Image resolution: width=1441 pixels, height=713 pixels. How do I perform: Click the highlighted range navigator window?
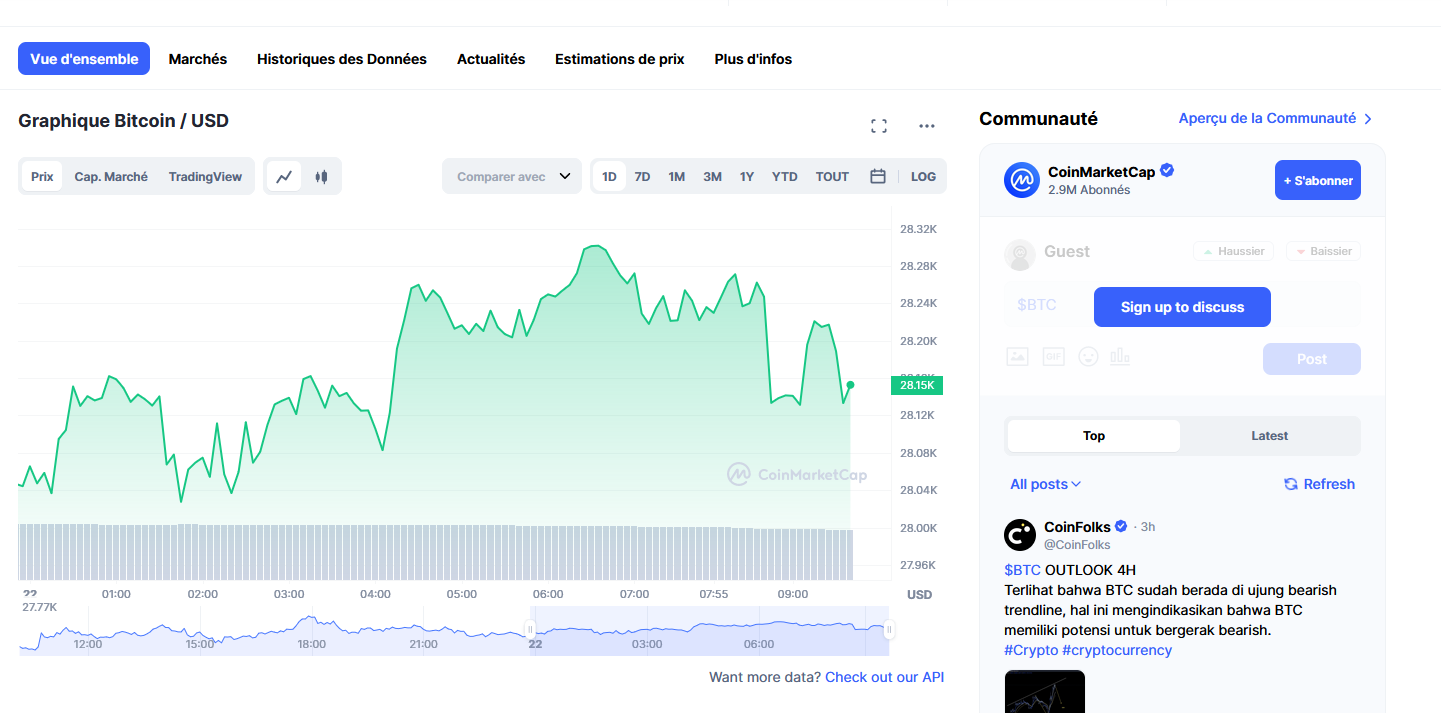pyautogui.click(x=709, y=630)
